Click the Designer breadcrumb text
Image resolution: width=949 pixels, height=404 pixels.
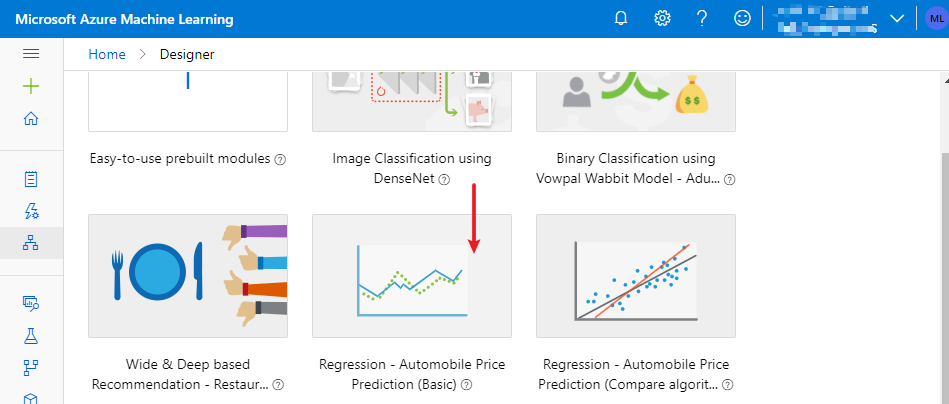(x=187, y=54)
